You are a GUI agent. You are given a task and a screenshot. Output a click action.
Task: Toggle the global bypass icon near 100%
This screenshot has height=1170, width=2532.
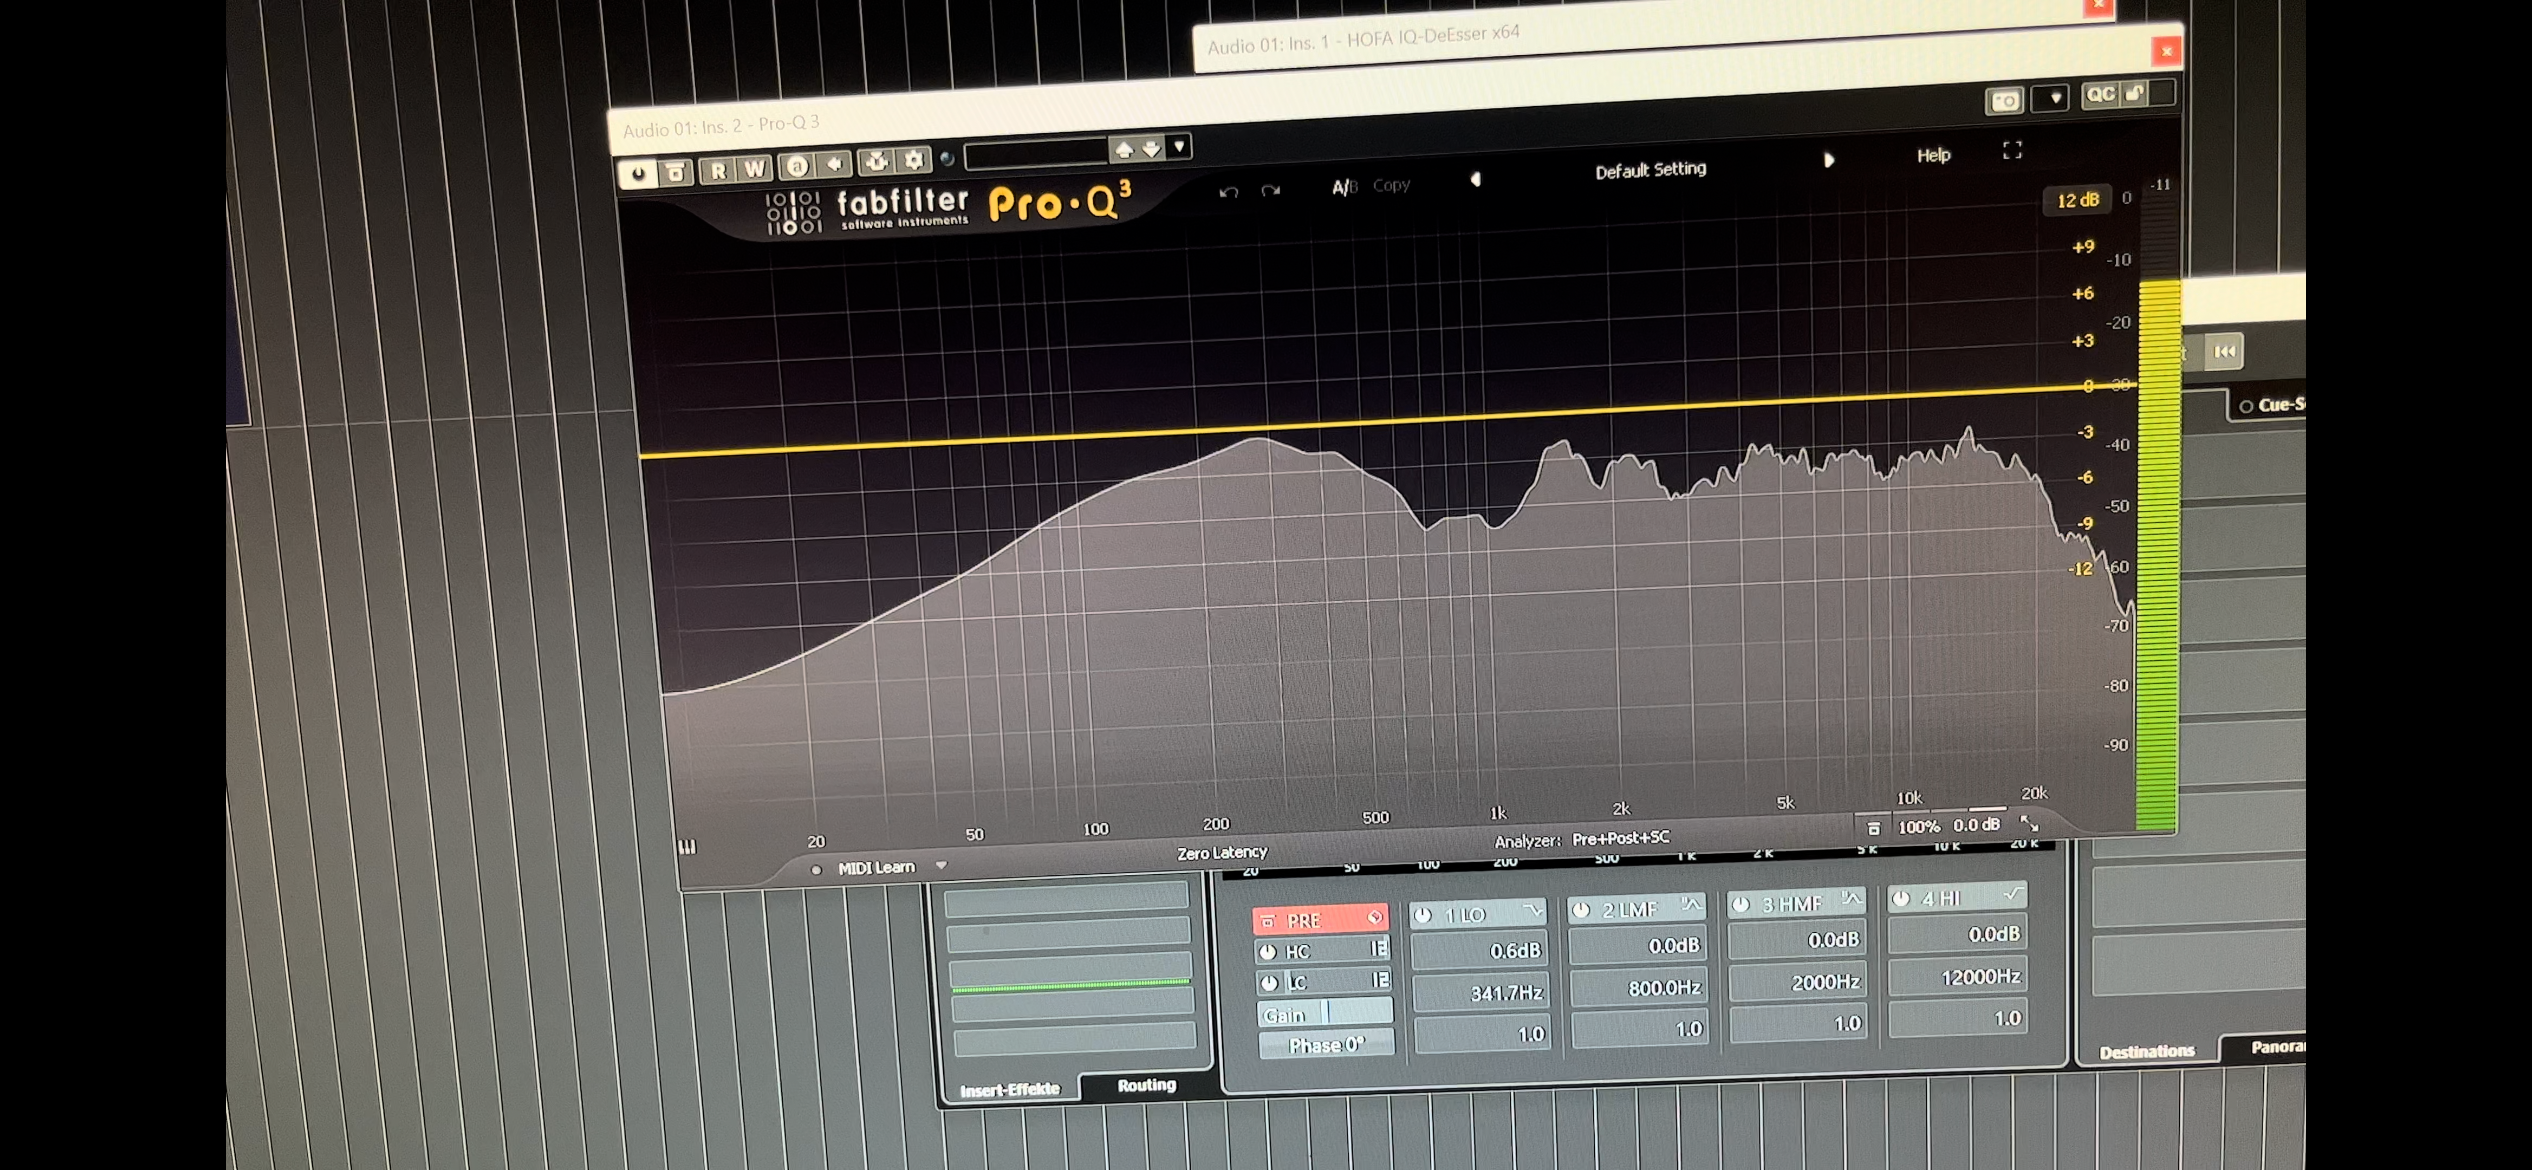pos(1874,829)
